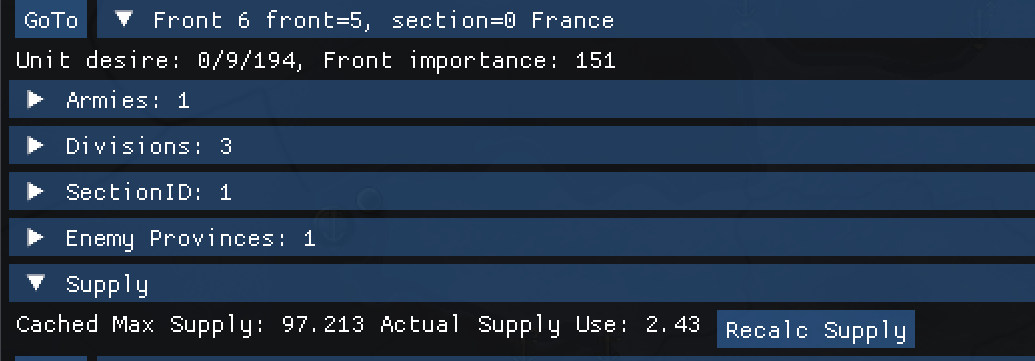Image resolution: width=1035 pixels, height=361 pixels.
Task: Expand the SectionID triangle icon
Action: click(x=35, y=192)
